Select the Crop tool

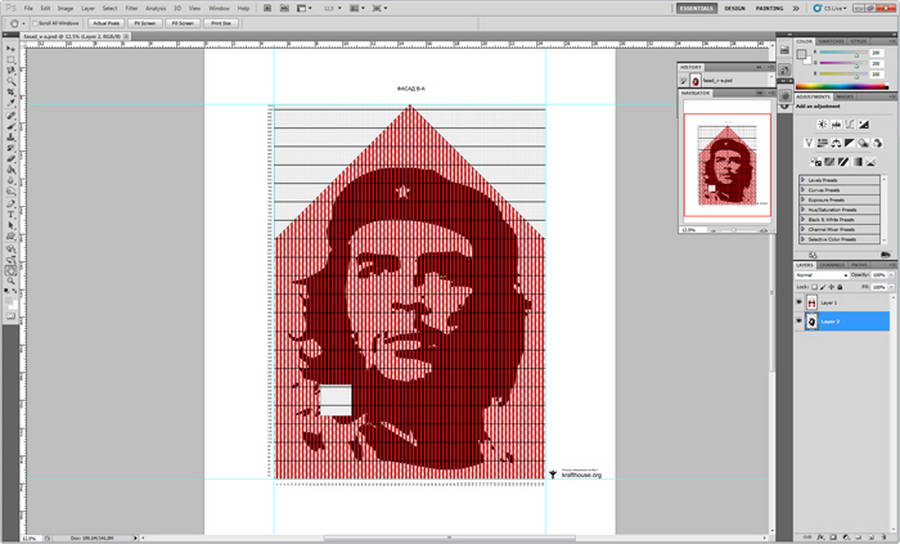[11, 92]
